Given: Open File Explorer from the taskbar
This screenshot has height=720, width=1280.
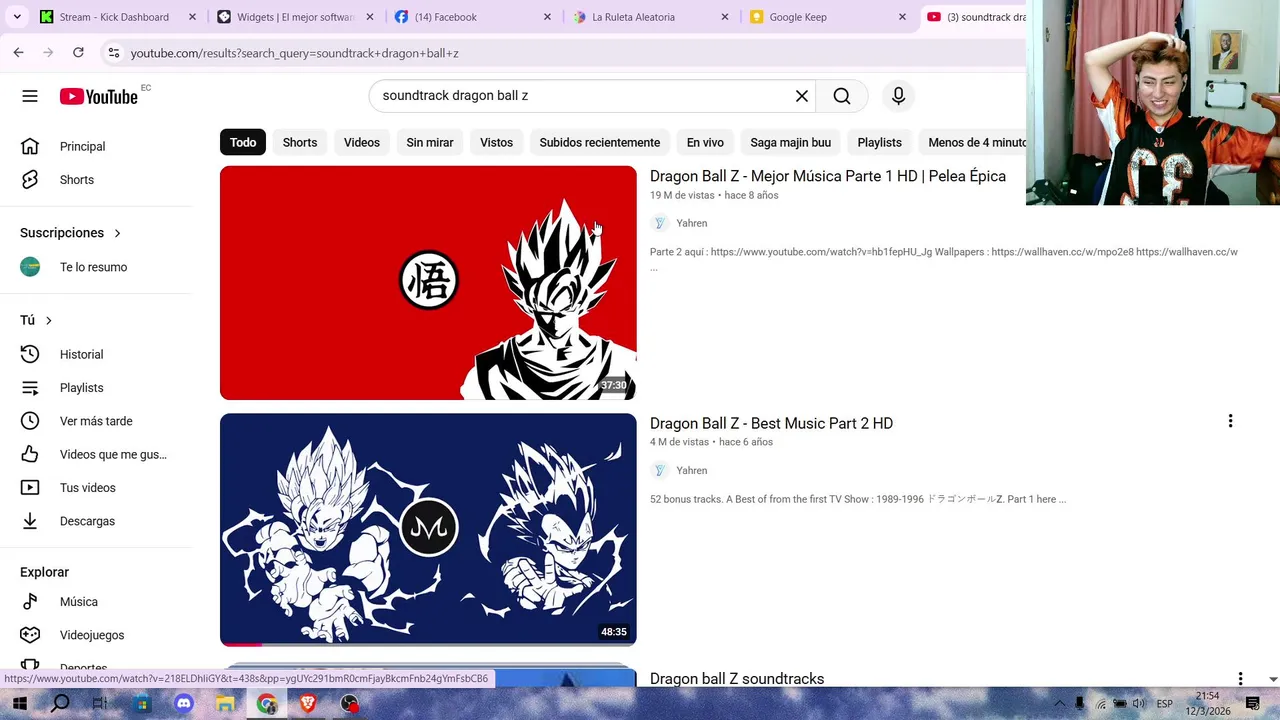Looking at the screenshot, I should (x=225, y=704).
